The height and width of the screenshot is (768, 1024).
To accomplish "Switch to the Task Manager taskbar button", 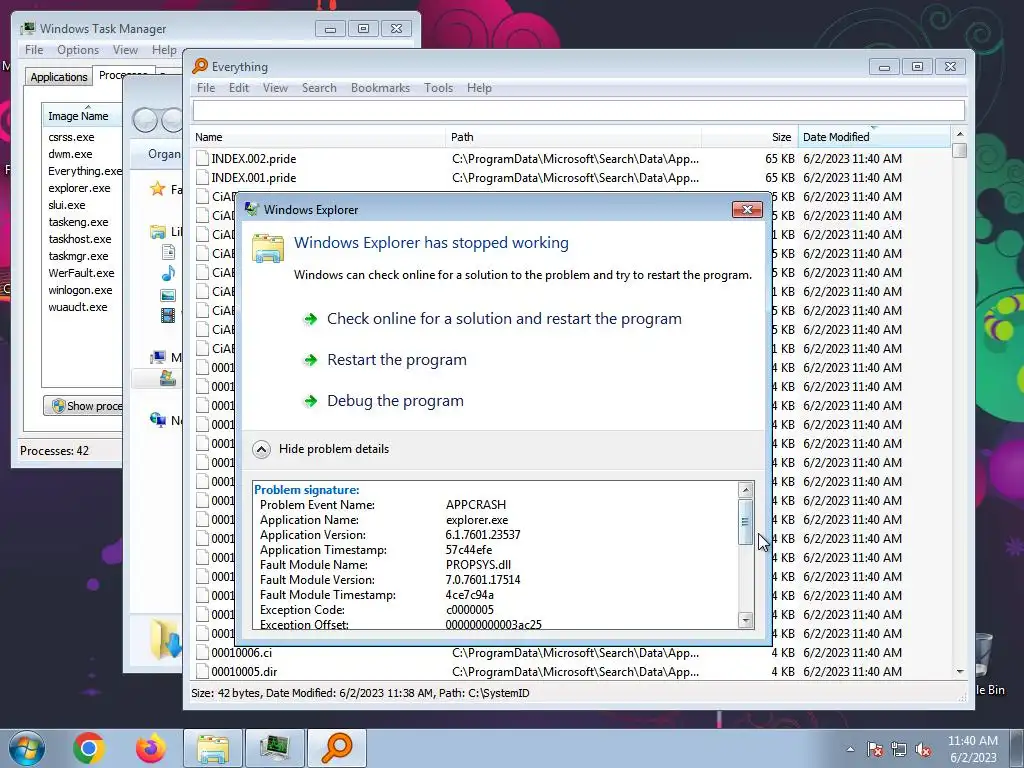I will (x=275, y=748).
